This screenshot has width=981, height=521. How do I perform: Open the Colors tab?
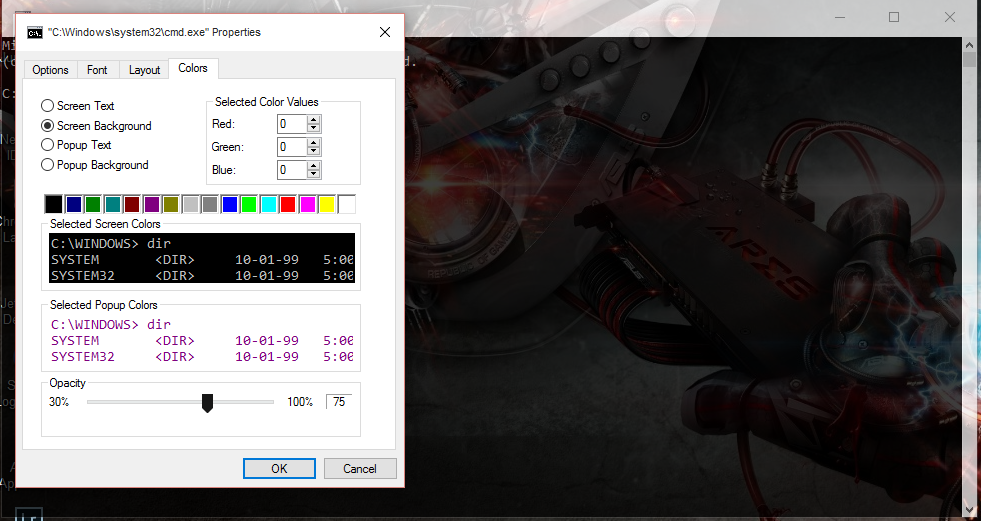tap(193, 68)
